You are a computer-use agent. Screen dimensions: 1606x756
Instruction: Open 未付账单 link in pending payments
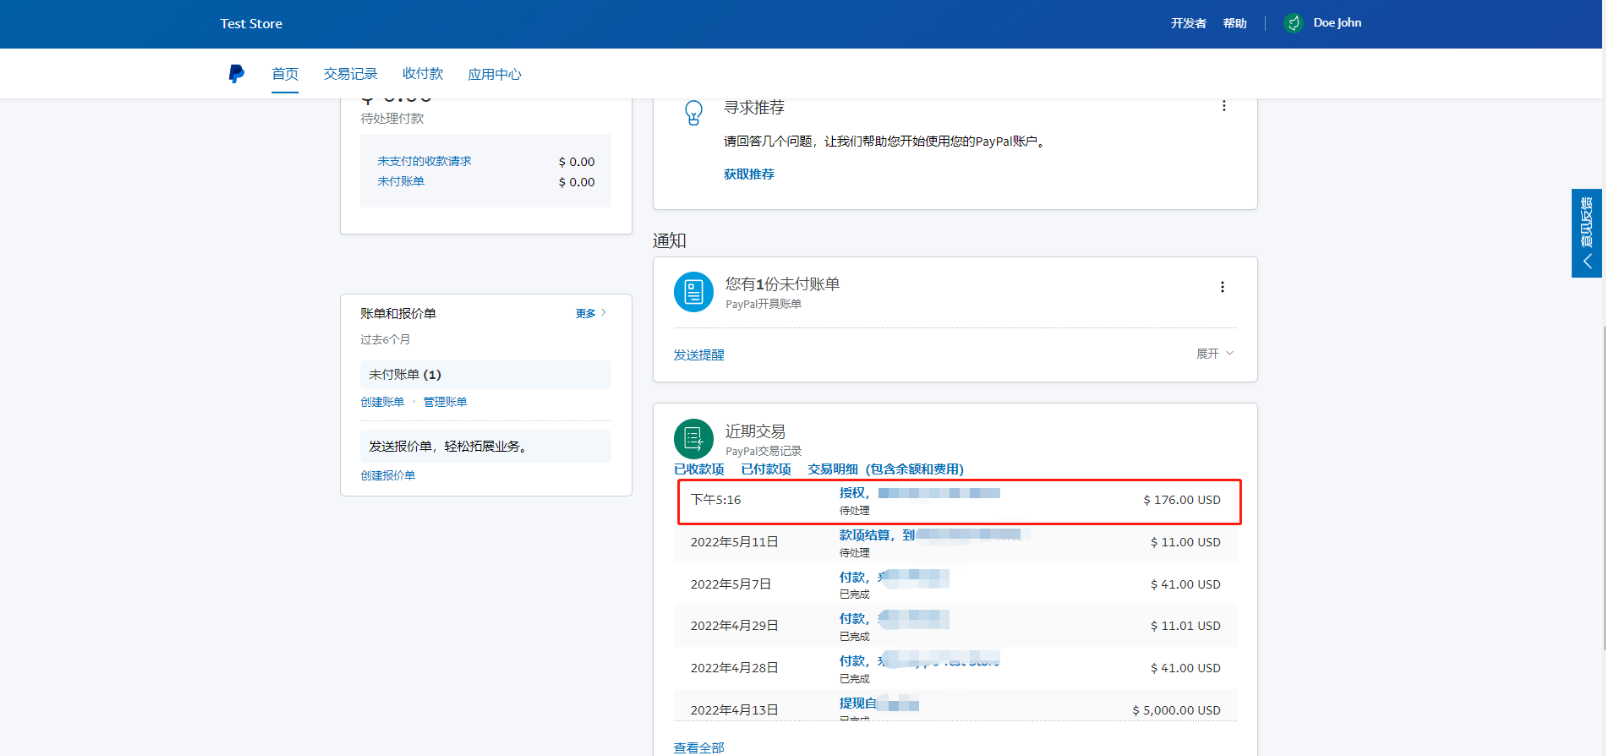click(401, 181)
